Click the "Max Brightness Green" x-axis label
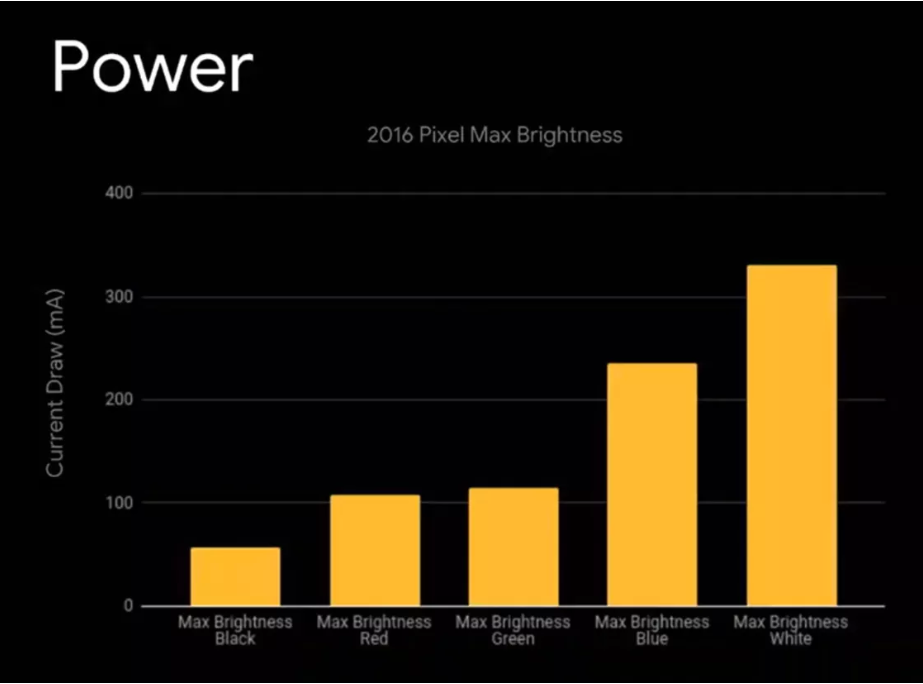 pos(513,630)
